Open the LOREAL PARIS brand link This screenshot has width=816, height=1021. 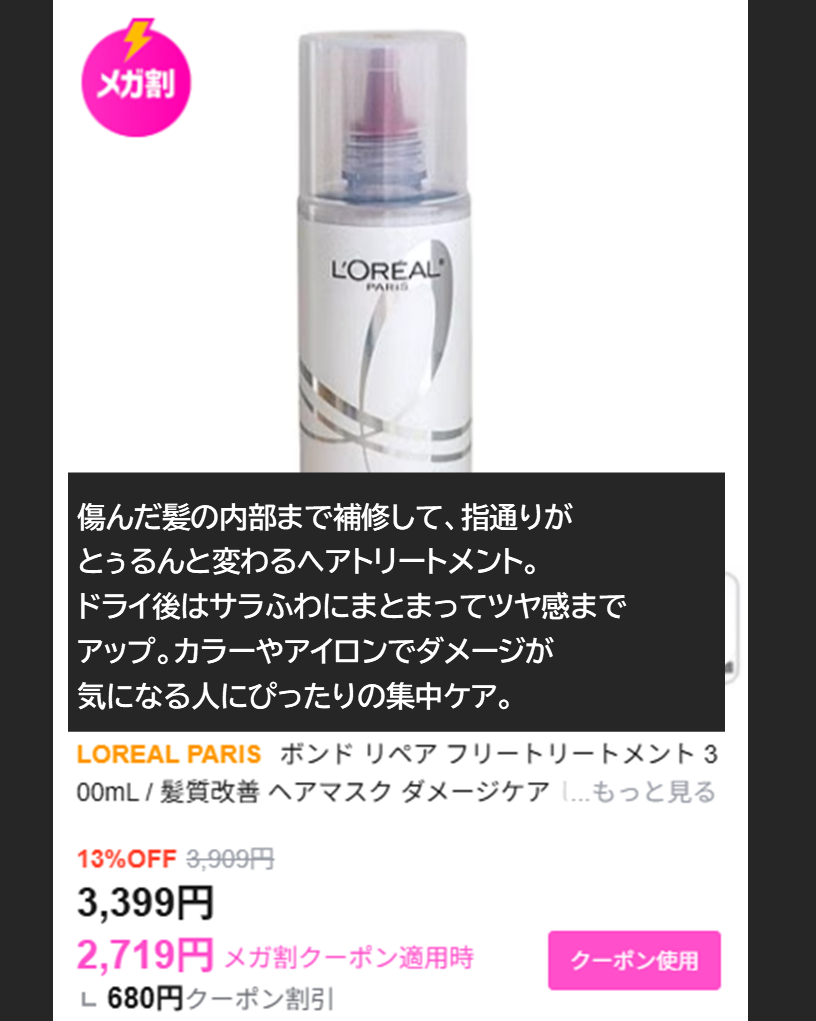169,754
